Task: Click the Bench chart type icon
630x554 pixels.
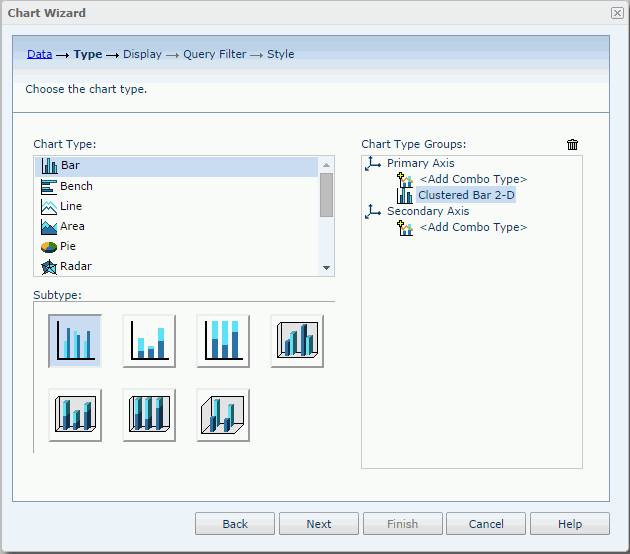Action: pyautogui.click(x=49, y=187)
